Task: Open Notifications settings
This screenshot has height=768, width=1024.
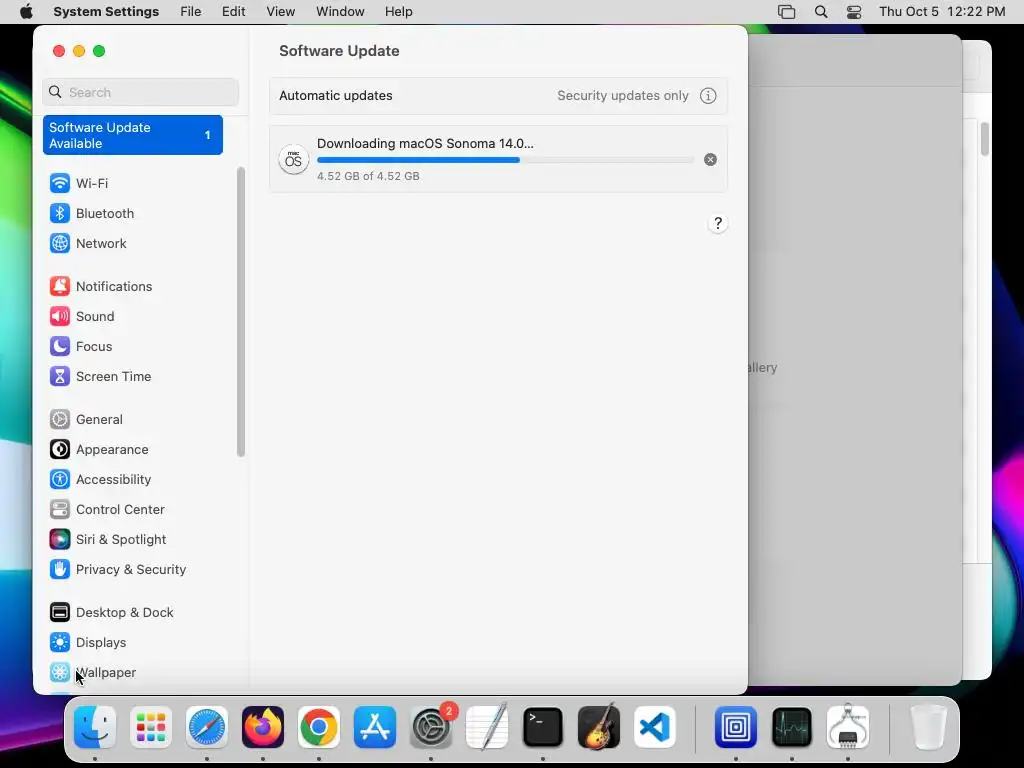Action: (101, 287)
